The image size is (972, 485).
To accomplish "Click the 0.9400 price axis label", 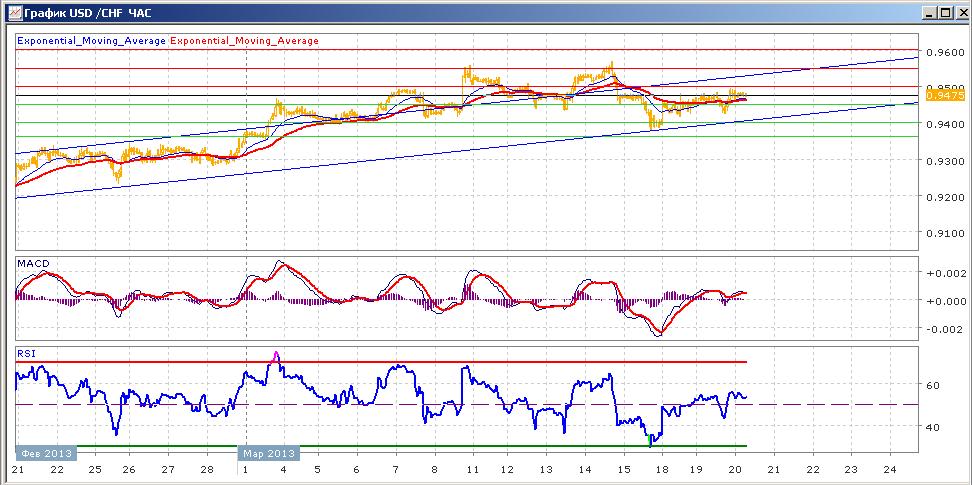I will (x=943, y=125).
